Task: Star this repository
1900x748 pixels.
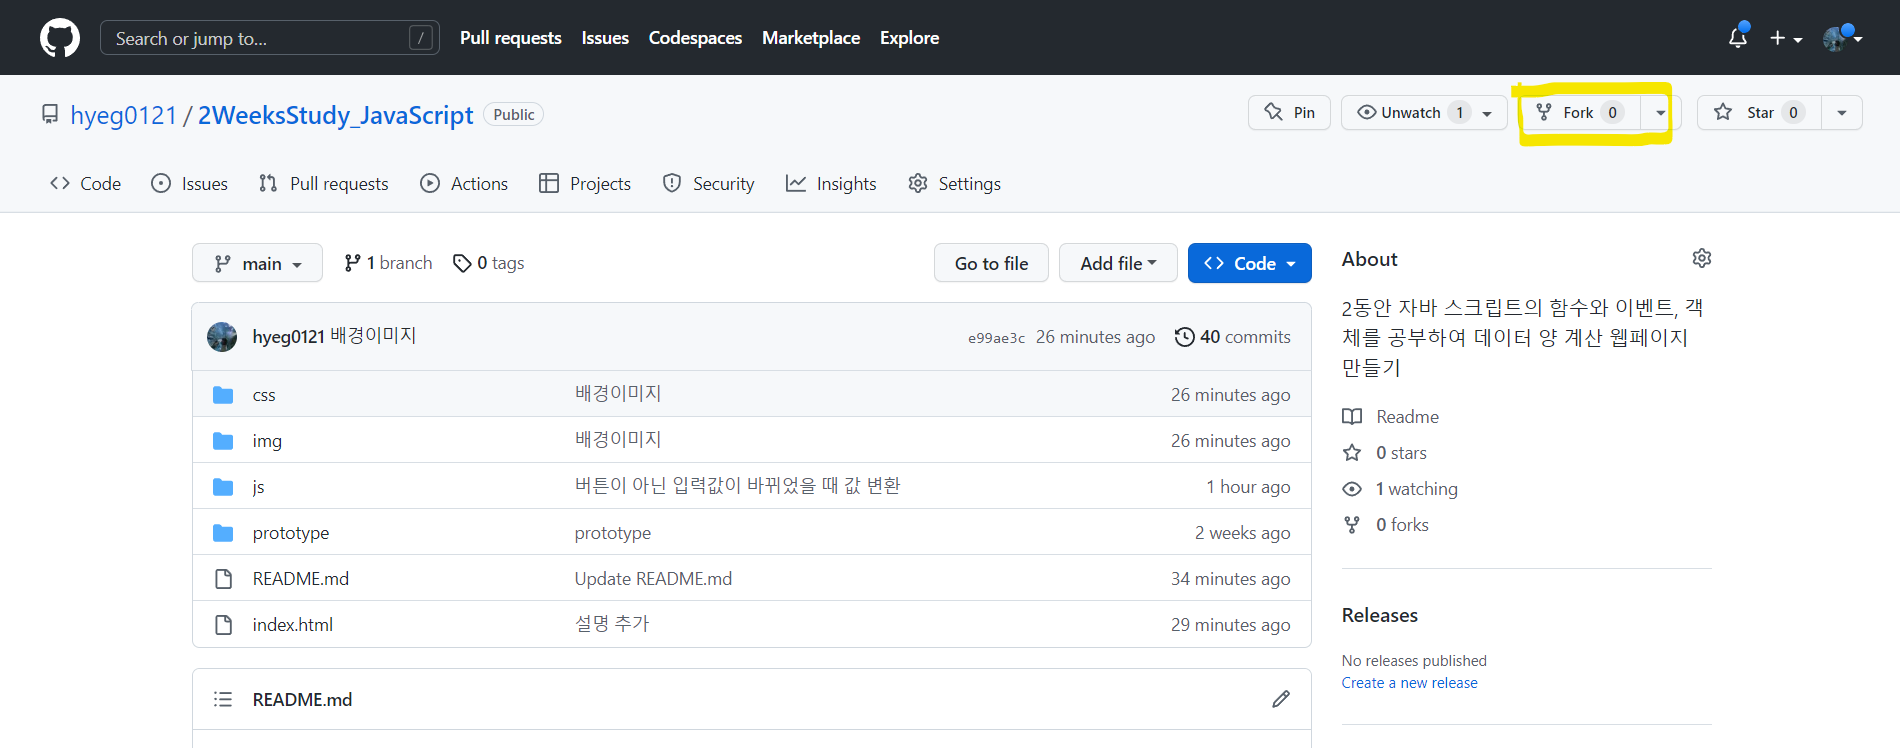Action: point(1759,113)
